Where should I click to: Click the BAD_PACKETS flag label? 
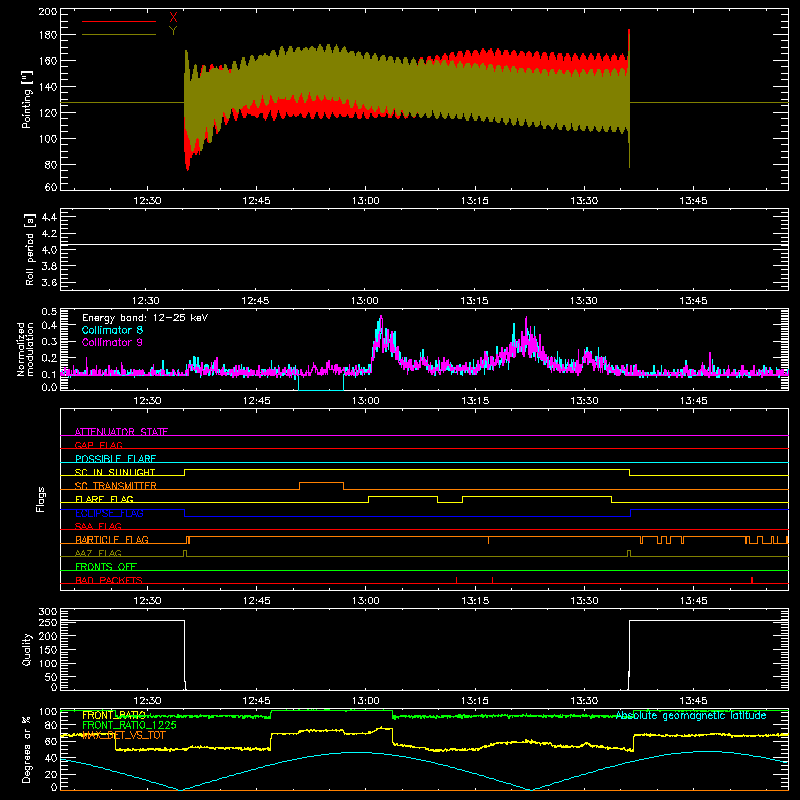coord(108,580)
